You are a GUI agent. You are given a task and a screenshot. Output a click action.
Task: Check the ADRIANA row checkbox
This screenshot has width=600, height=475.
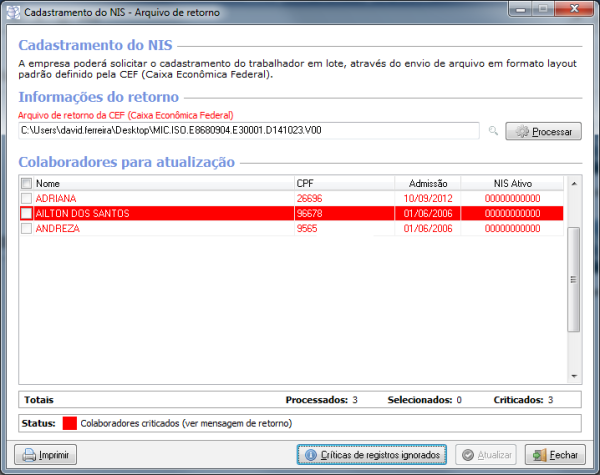(27, 198)
